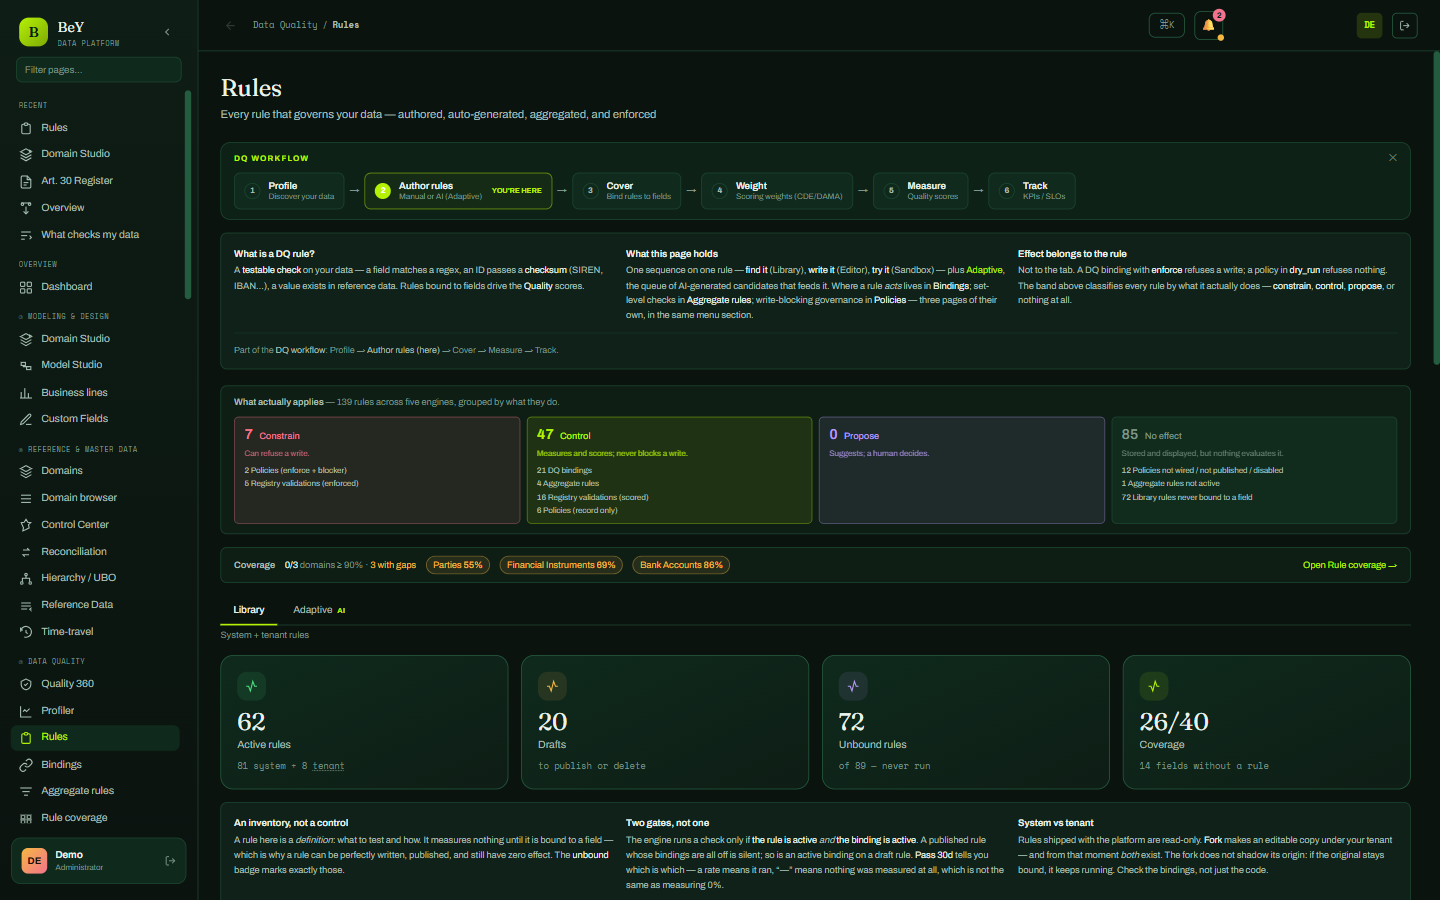Image resolution: width=1440 pixels, height=900 pixels.
Task: Select the Weight workflow step
Action: pos(777,190)
